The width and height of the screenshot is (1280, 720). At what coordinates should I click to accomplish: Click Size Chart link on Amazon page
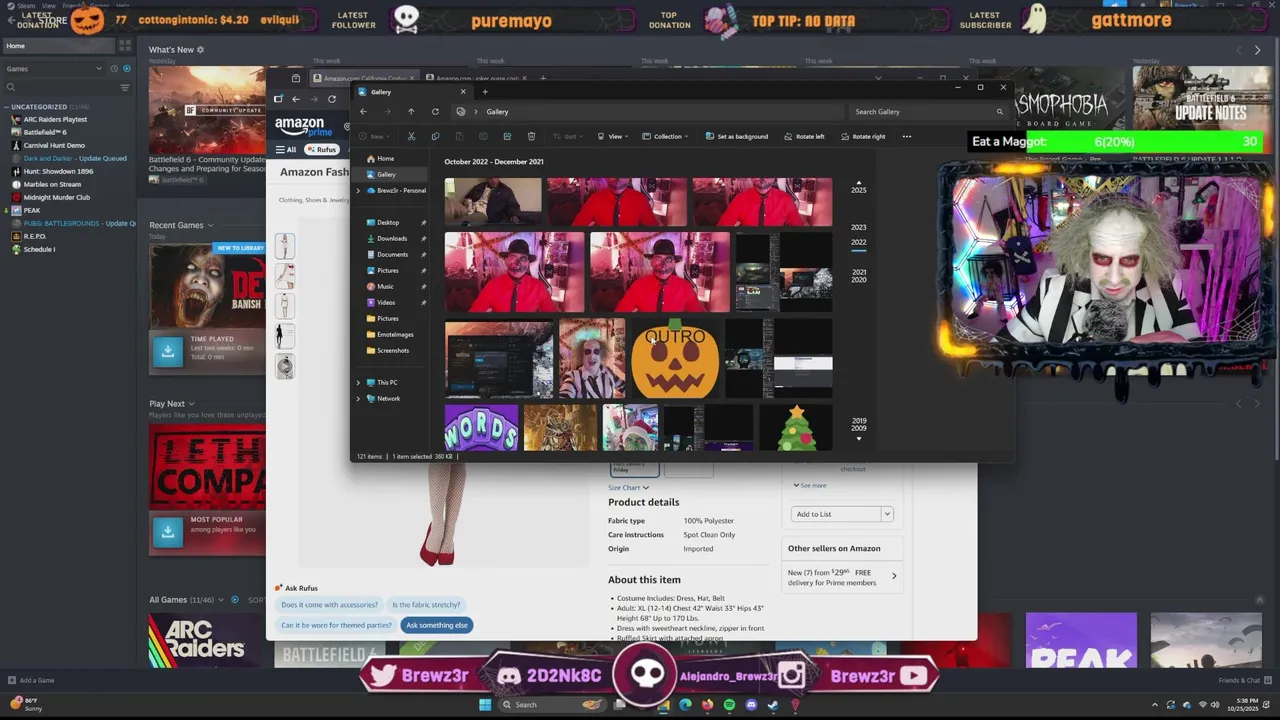(628, 487)
